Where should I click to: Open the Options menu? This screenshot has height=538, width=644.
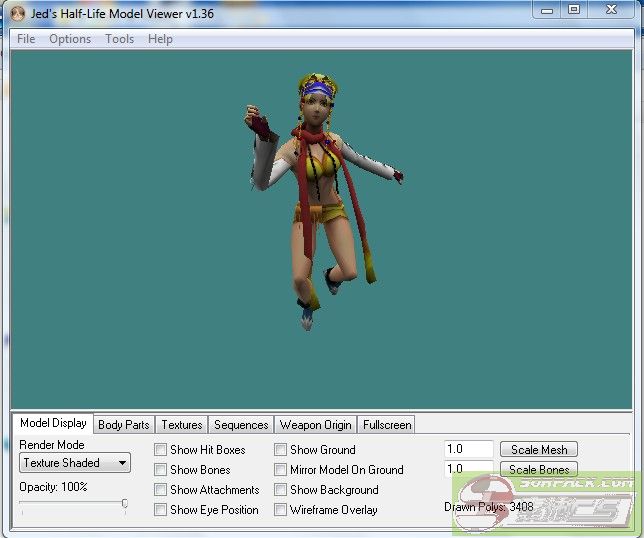(x=70, y=39)
